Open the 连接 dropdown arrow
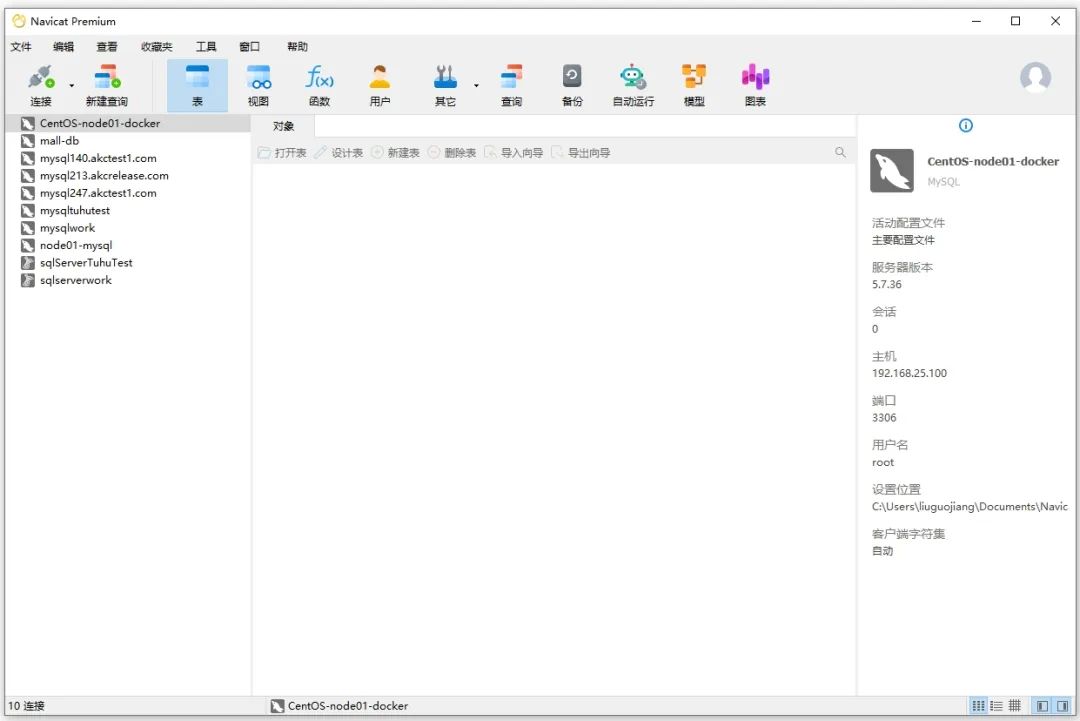The height and width of the screenshot is (721, 1080). pos(72,85)
